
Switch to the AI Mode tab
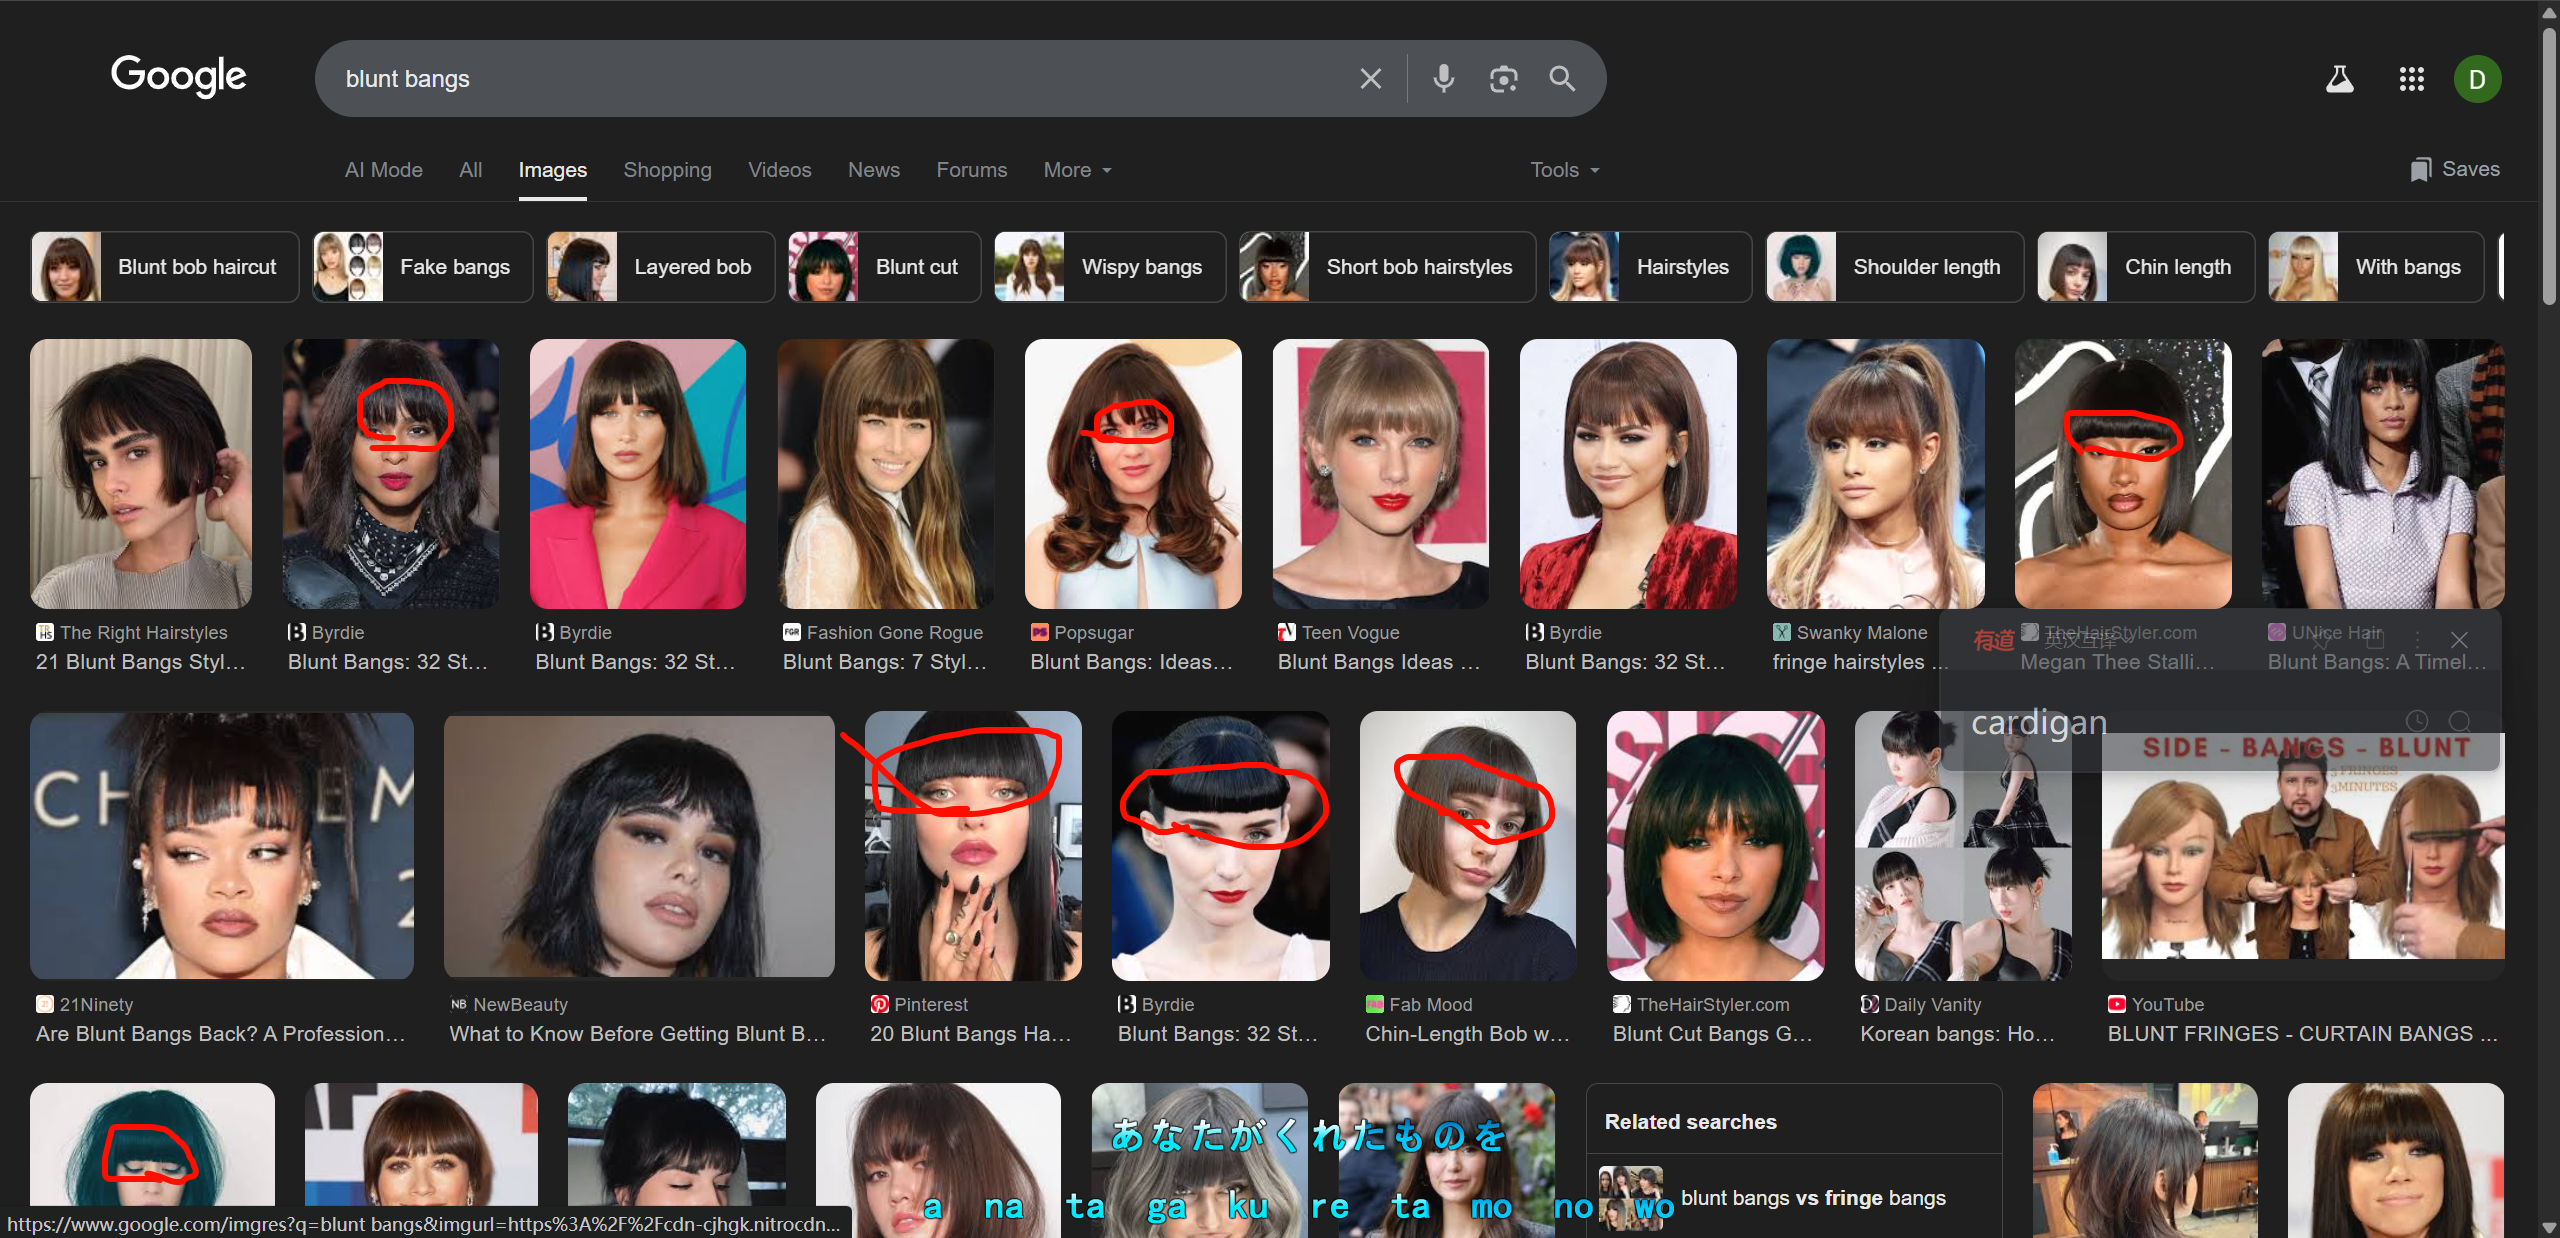(x=384, y=170)
